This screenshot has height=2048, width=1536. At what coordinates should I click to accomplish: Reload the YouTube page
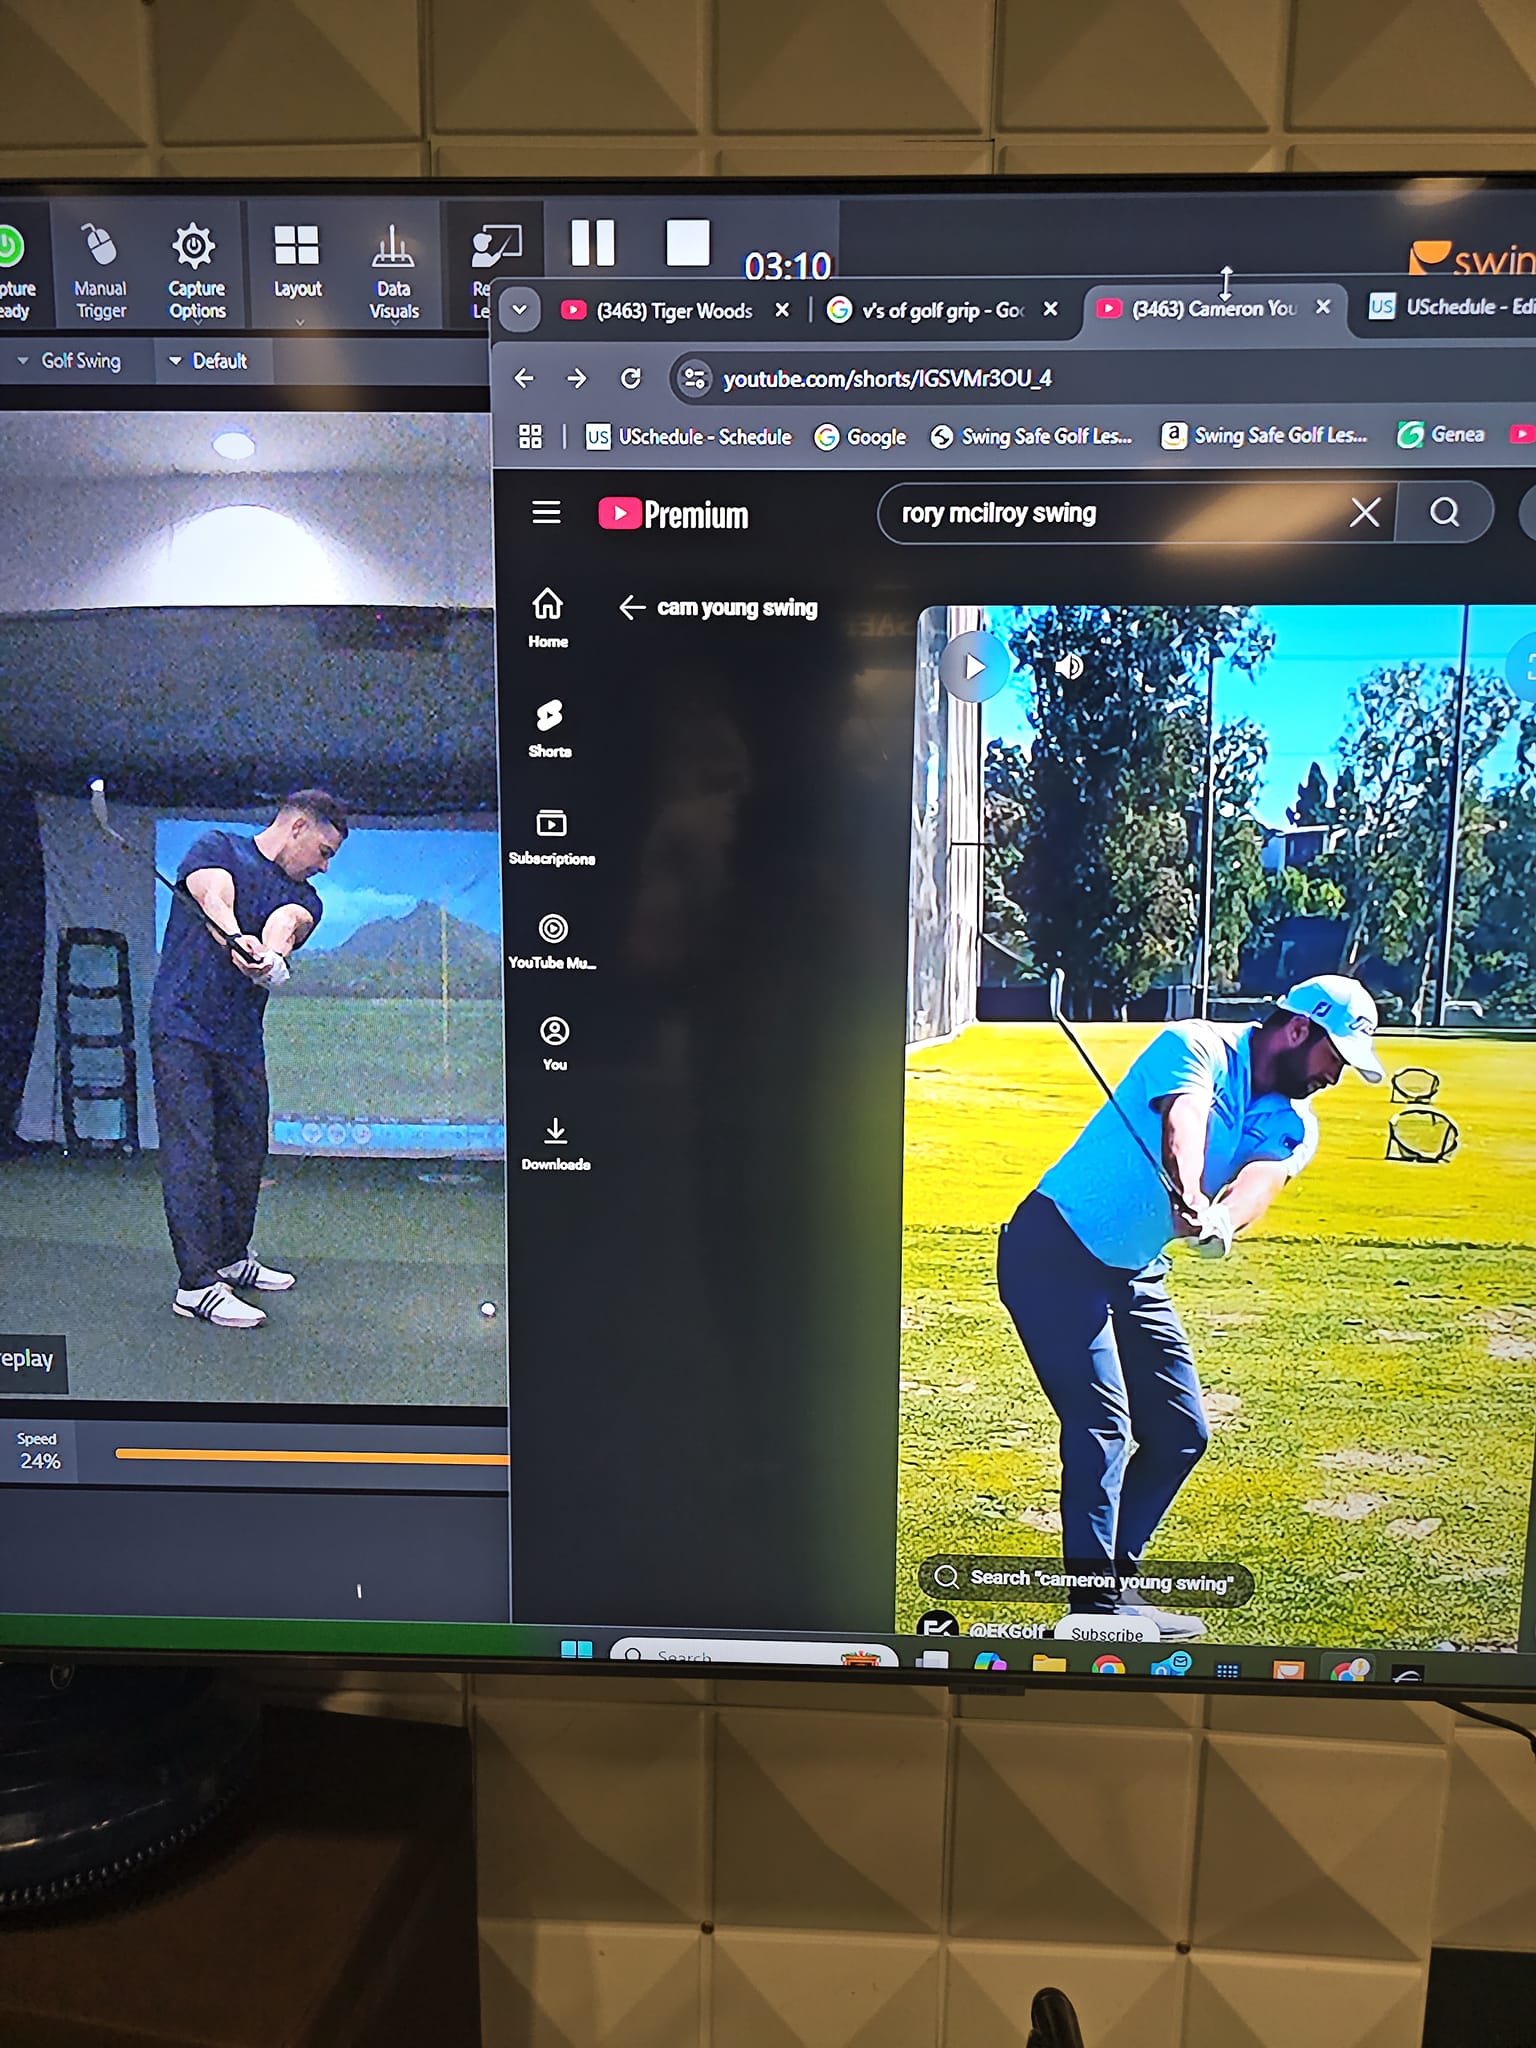630,378
